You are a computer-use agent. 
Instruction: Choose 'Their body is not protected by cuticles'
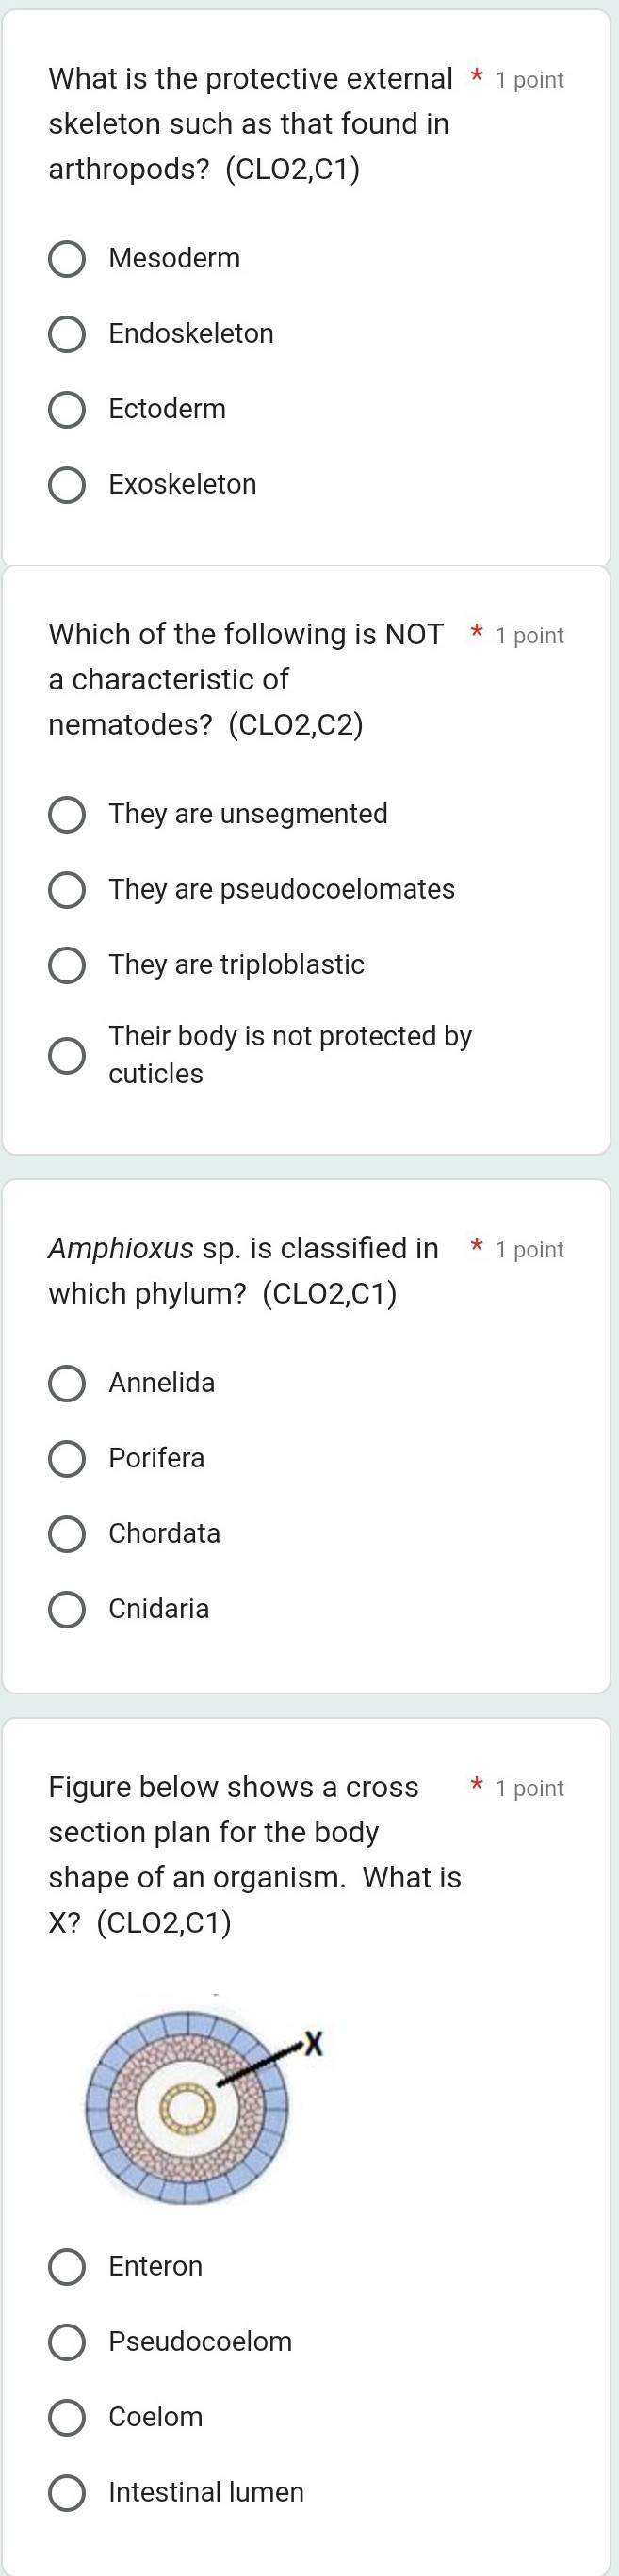click(x=67, y=1055)
